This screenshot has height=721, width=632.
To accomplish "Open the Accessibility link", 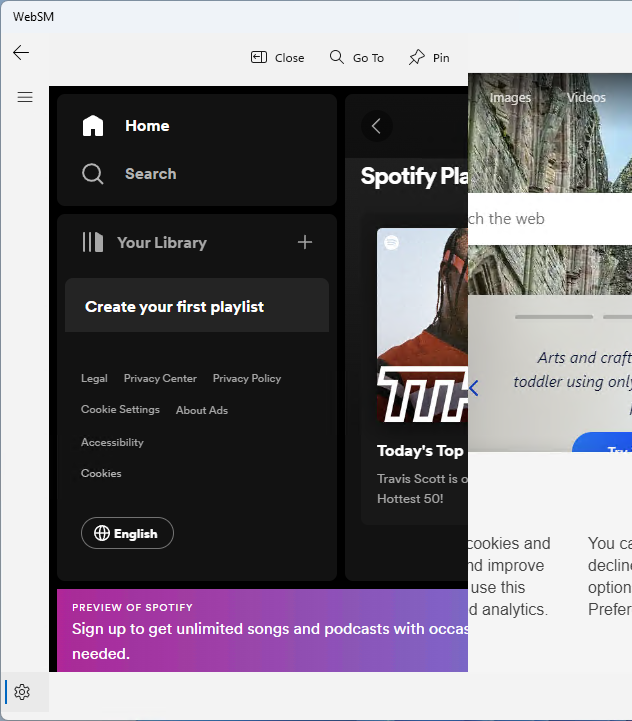I will (112, 442).
